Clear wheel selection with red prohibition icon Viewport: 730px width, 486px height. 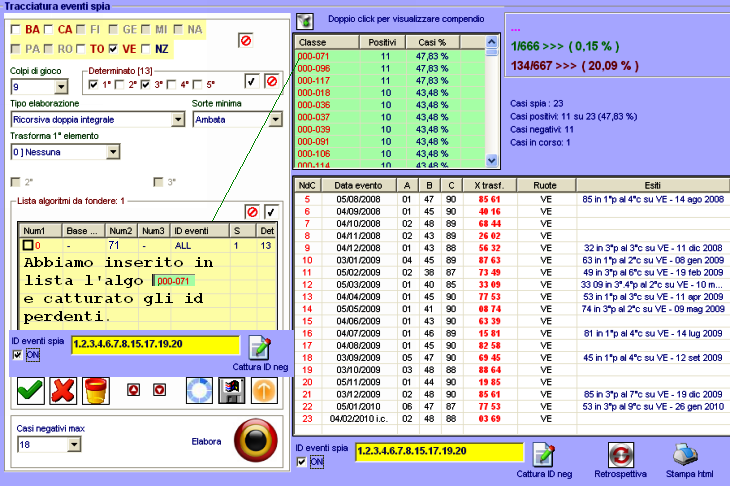point(246,40)
